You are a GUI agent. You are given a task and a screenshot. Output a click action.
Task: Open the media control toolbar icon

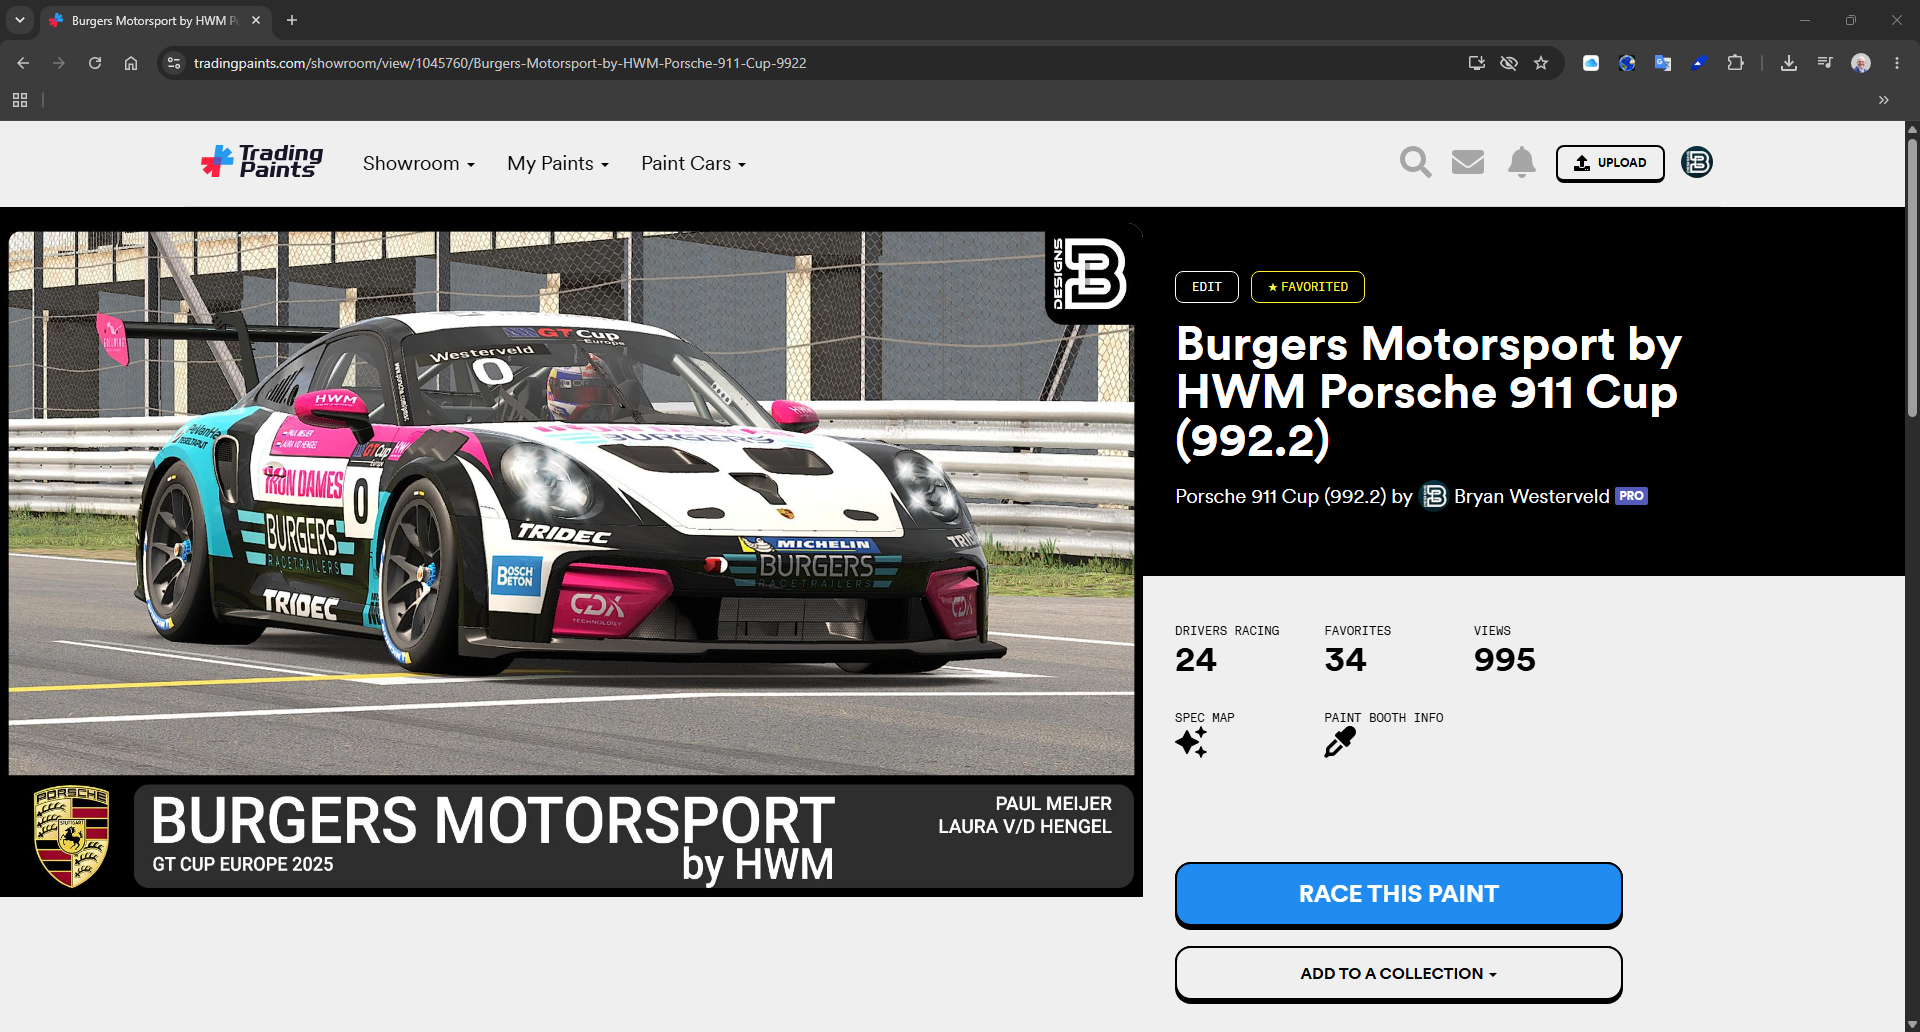click(x=1825, y=63)
